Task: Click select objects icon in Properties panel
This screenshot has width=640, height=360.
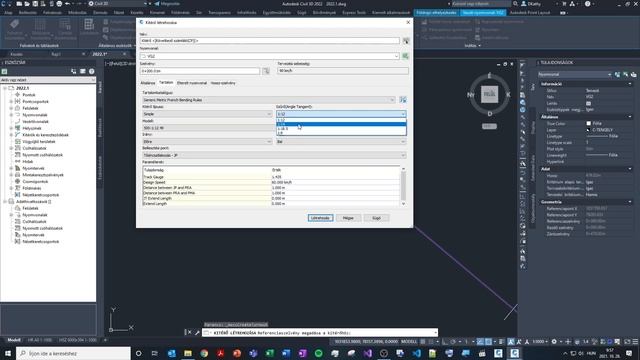Action: 626,74
